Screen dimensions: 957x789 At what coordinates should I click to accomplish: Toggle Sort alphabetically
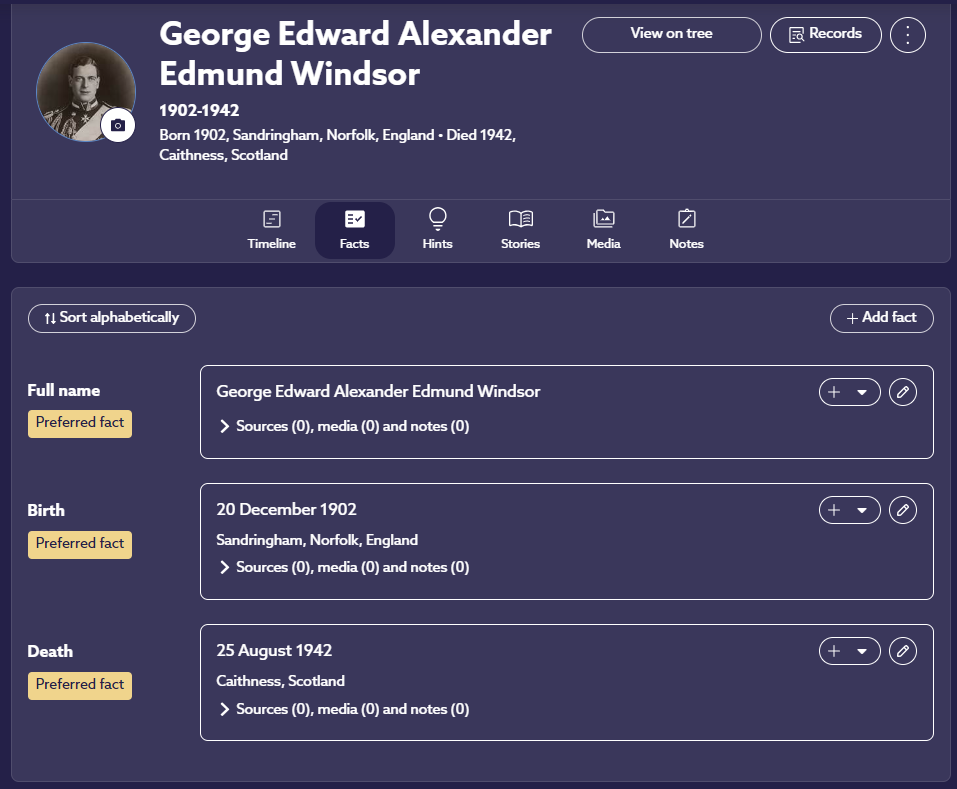(111, 318)
